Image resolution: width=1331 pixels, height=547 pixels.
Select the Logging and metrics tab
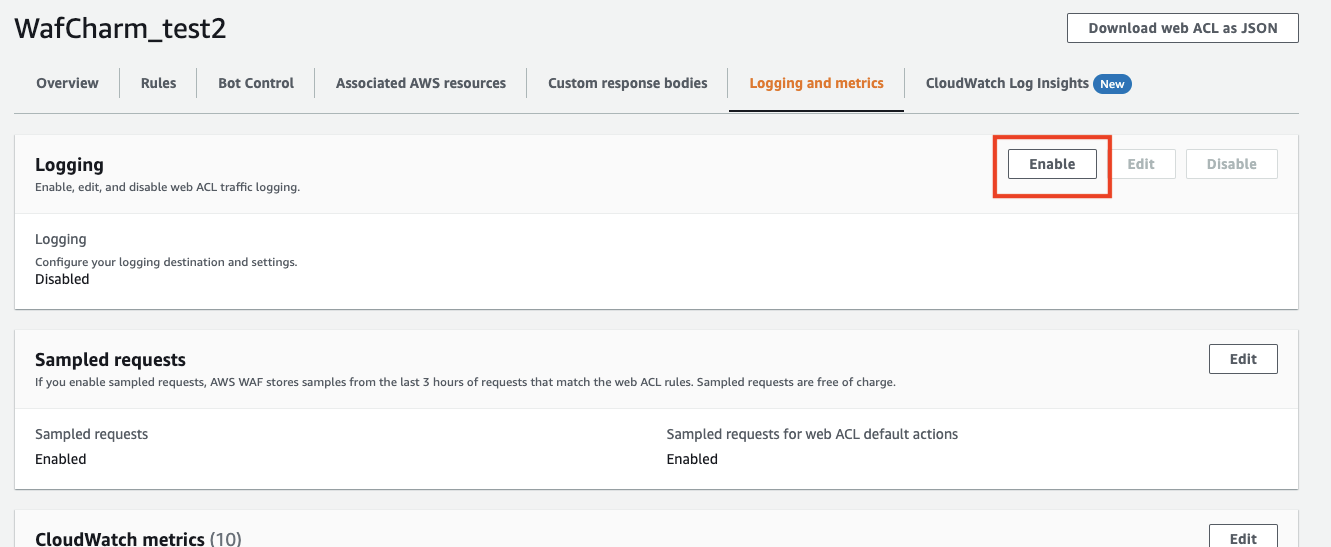816,83
